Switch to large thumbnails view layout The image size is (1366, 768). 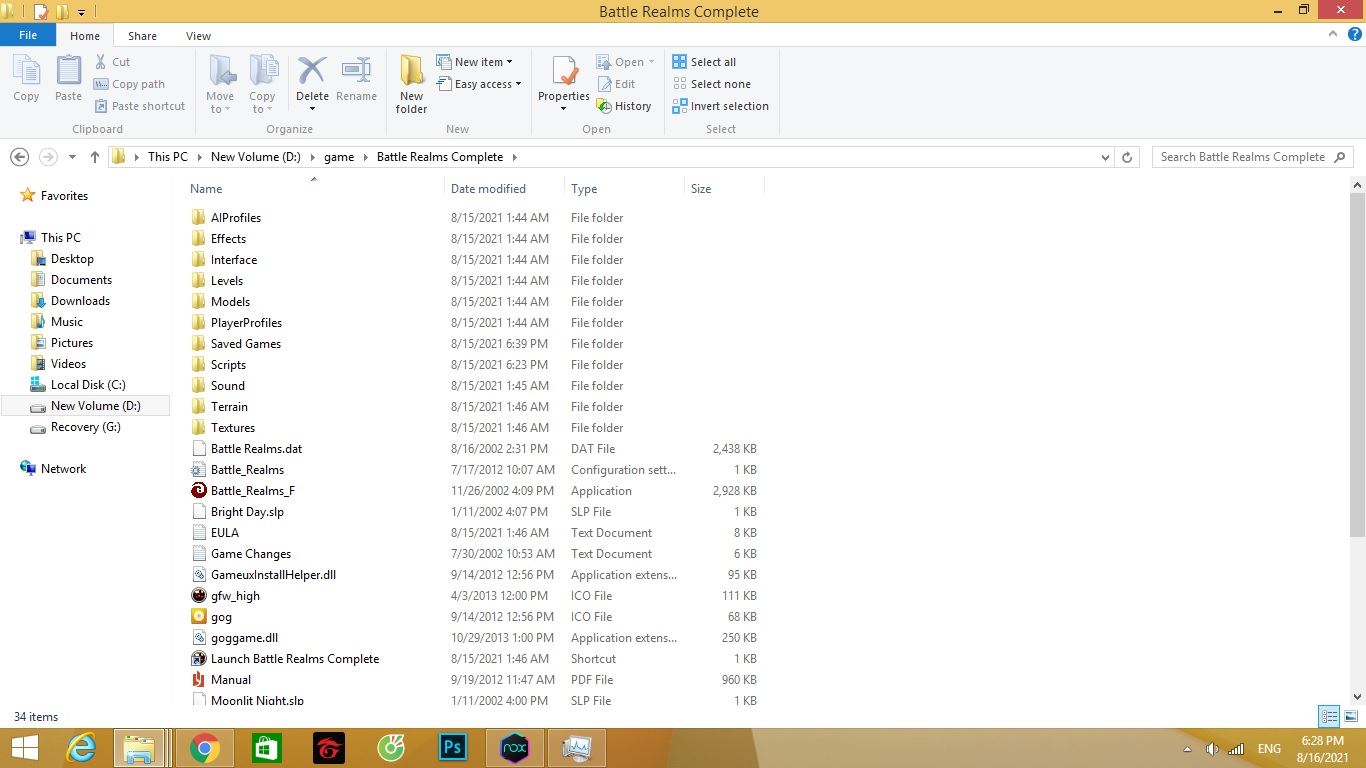tap(1351, 716)
